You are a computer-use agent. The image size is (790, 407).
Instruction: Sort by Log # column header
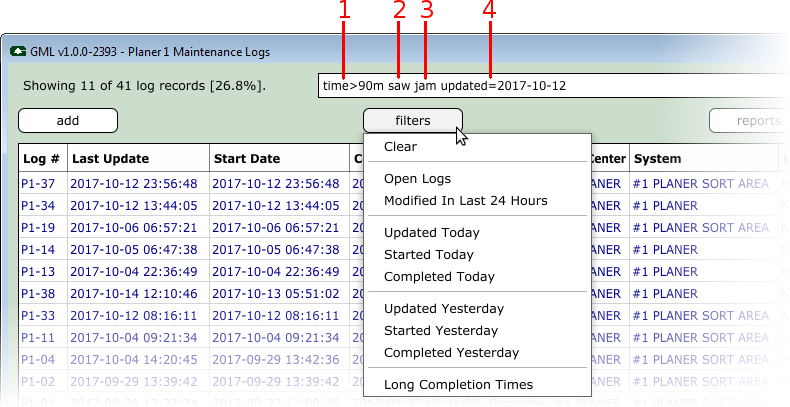pos(43,159)
